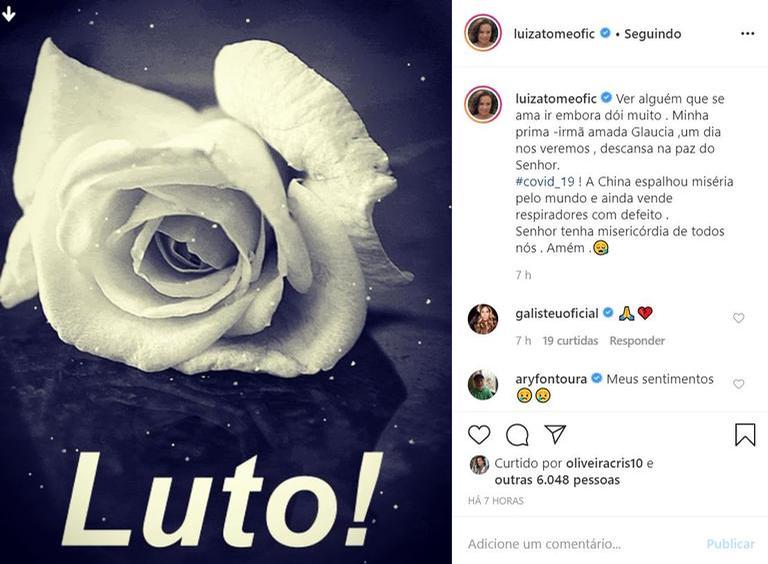Open comments using the speech bubble icon

517,435
